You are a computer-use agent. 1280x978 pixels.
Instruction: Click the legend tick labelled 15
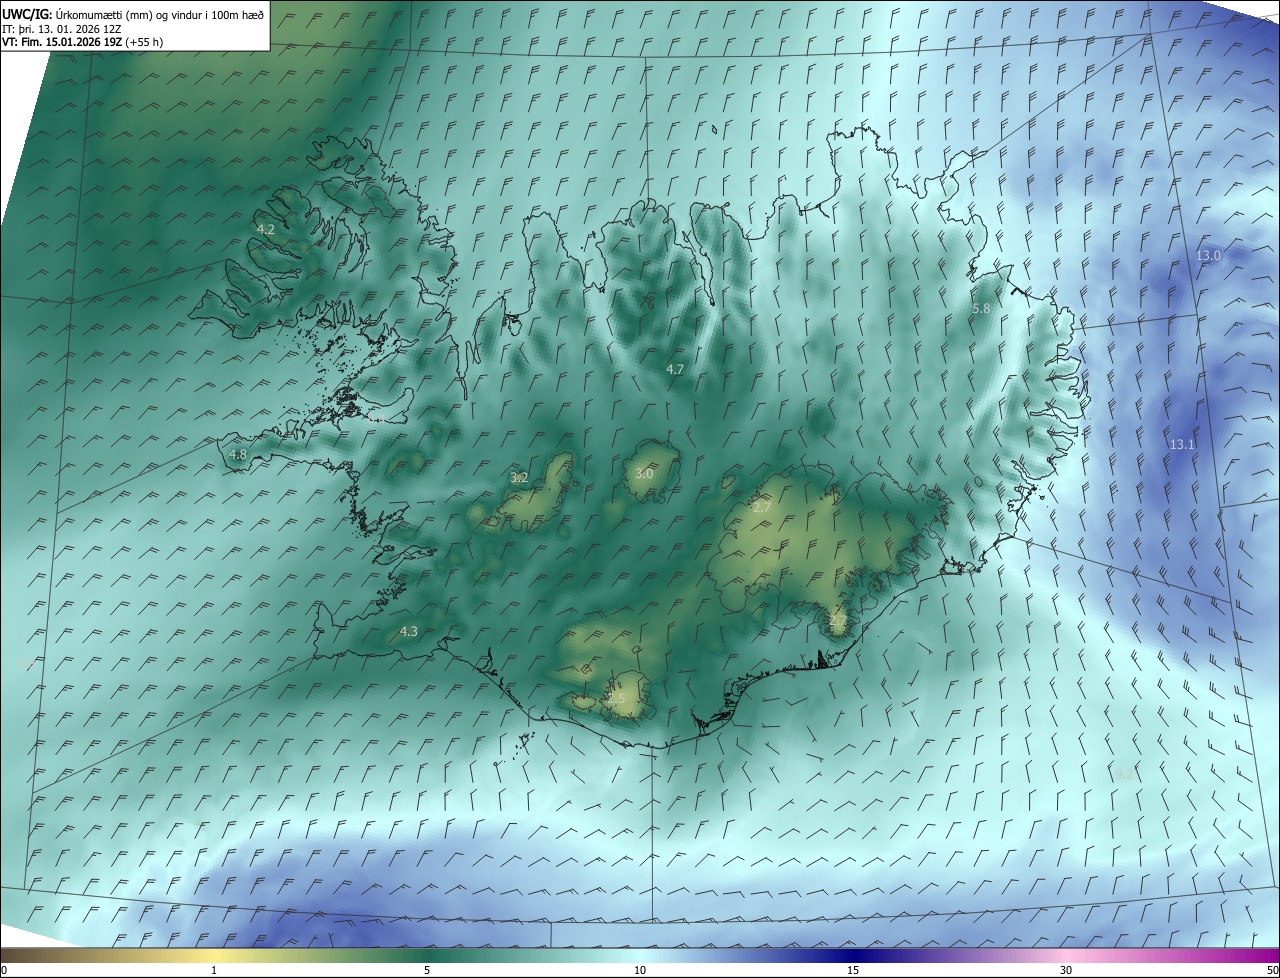click(x=853, y=970)
